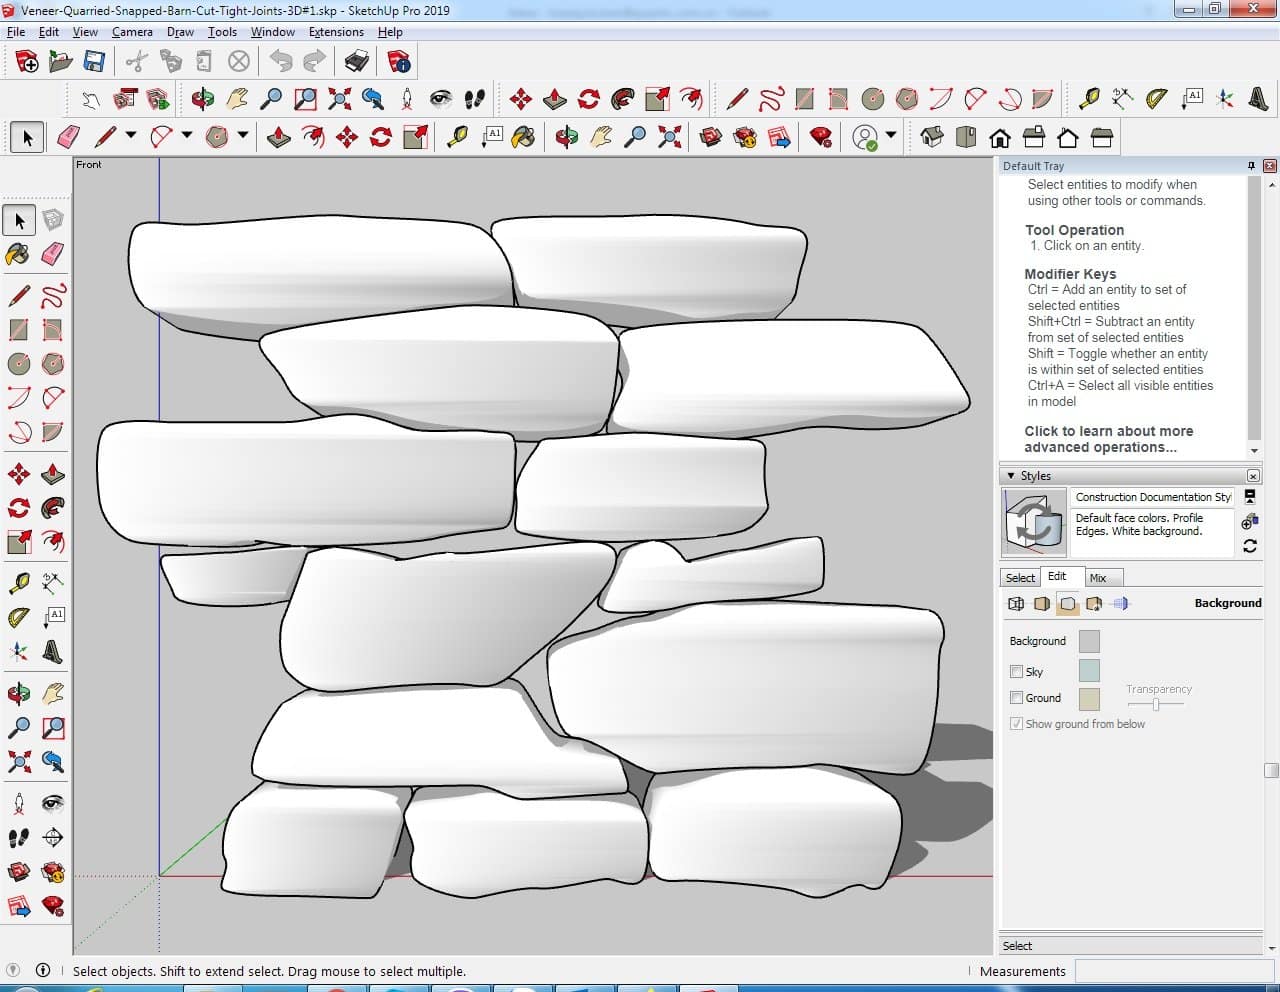Select the Tape Measure tool

(18, 583)
